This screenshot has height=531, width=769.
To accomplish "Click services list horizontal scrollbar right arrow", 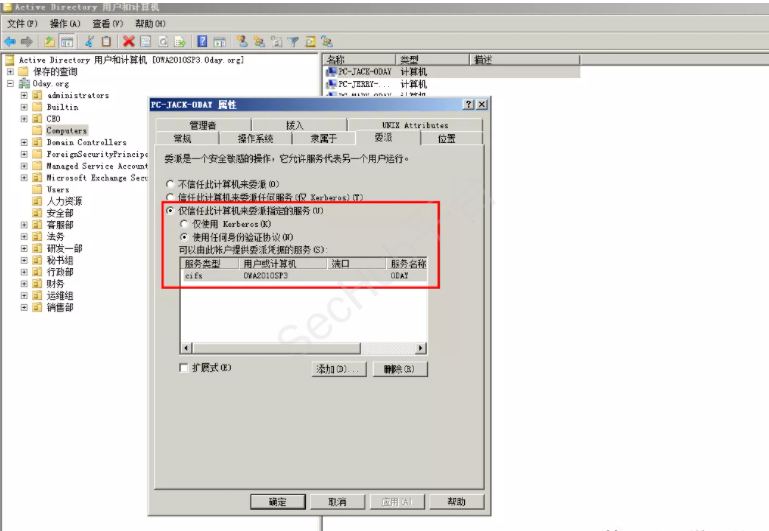I will 422,348.
